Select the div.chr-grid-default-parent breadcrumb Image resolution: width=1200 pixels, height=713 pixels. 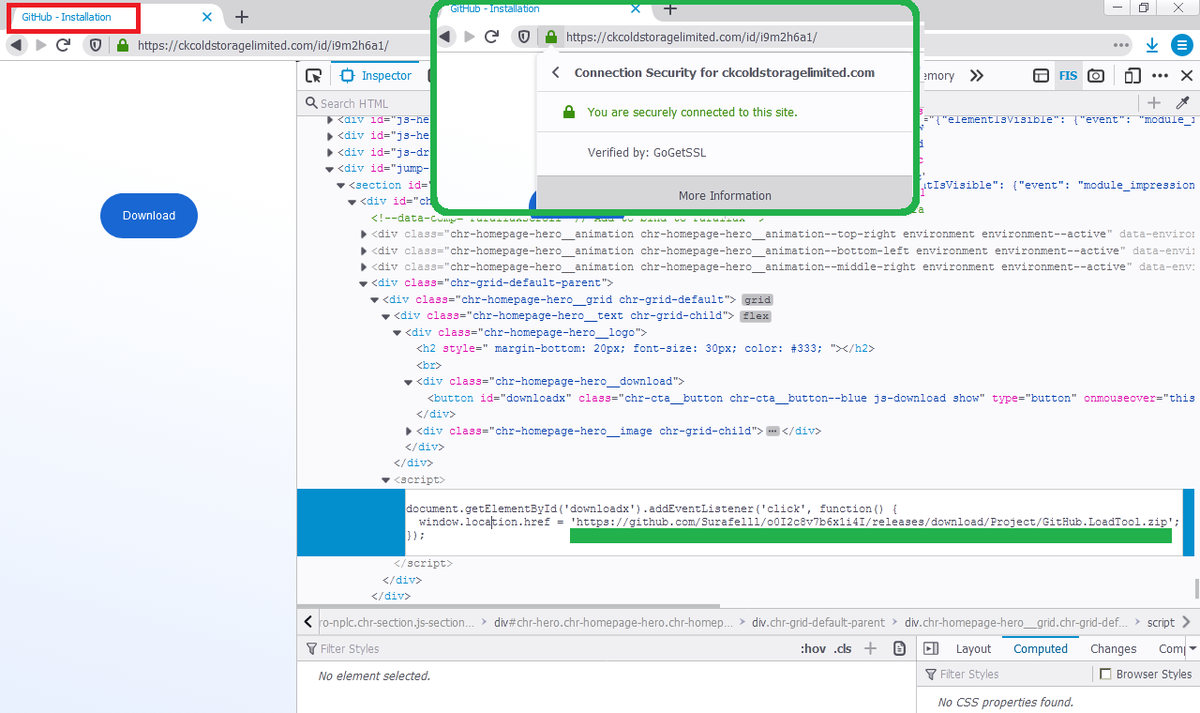(818, 622)
